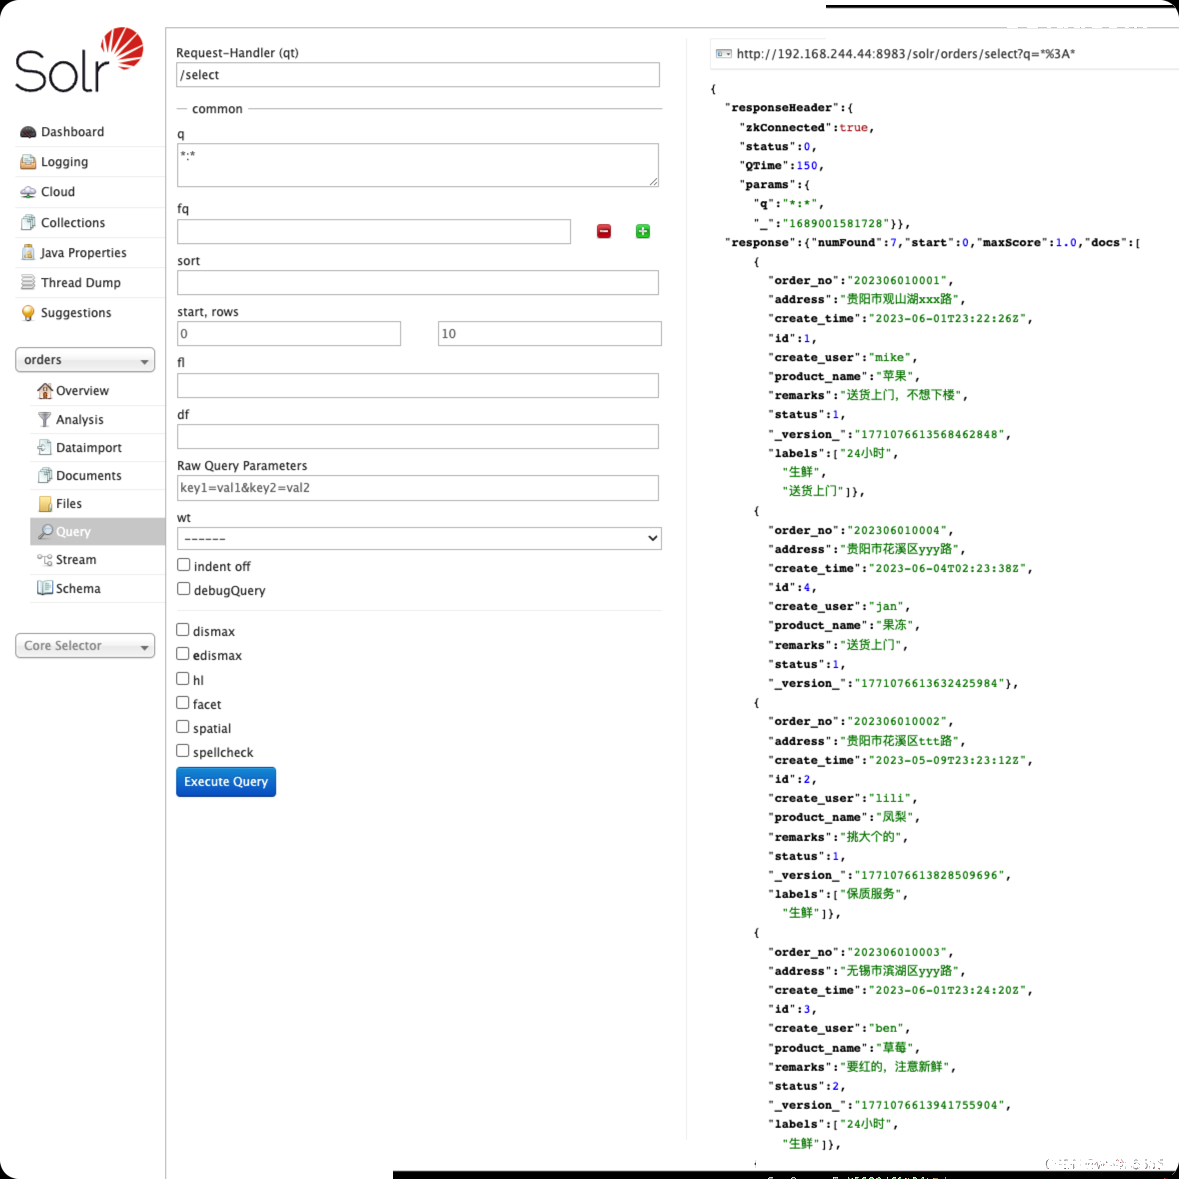Click the sort input field
This screenshot has height=1179, width=1179.
418,283
